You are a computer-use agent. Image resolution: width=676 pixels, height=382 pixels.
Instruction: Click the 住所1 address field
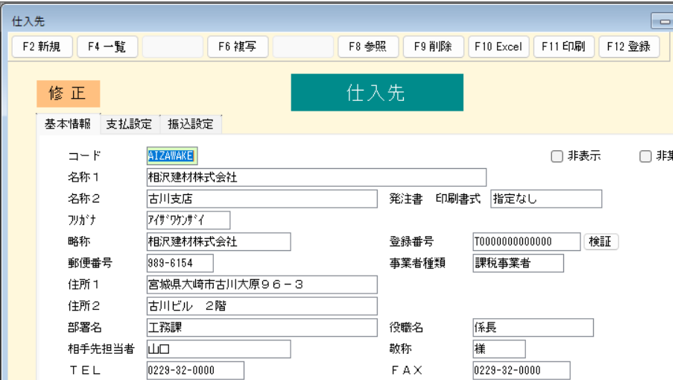(x=262, y=285)
